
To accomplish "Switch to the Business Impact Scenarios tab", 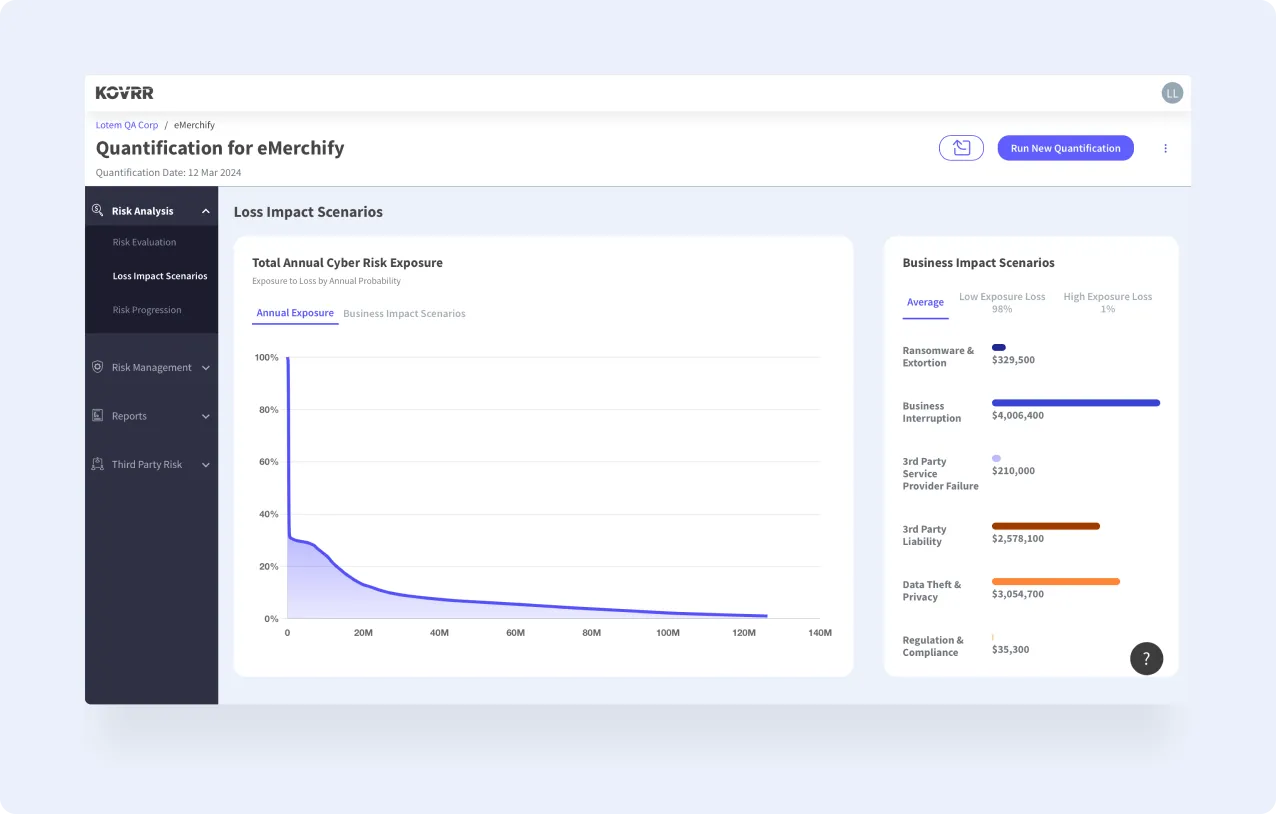I will tap(404, 313).
